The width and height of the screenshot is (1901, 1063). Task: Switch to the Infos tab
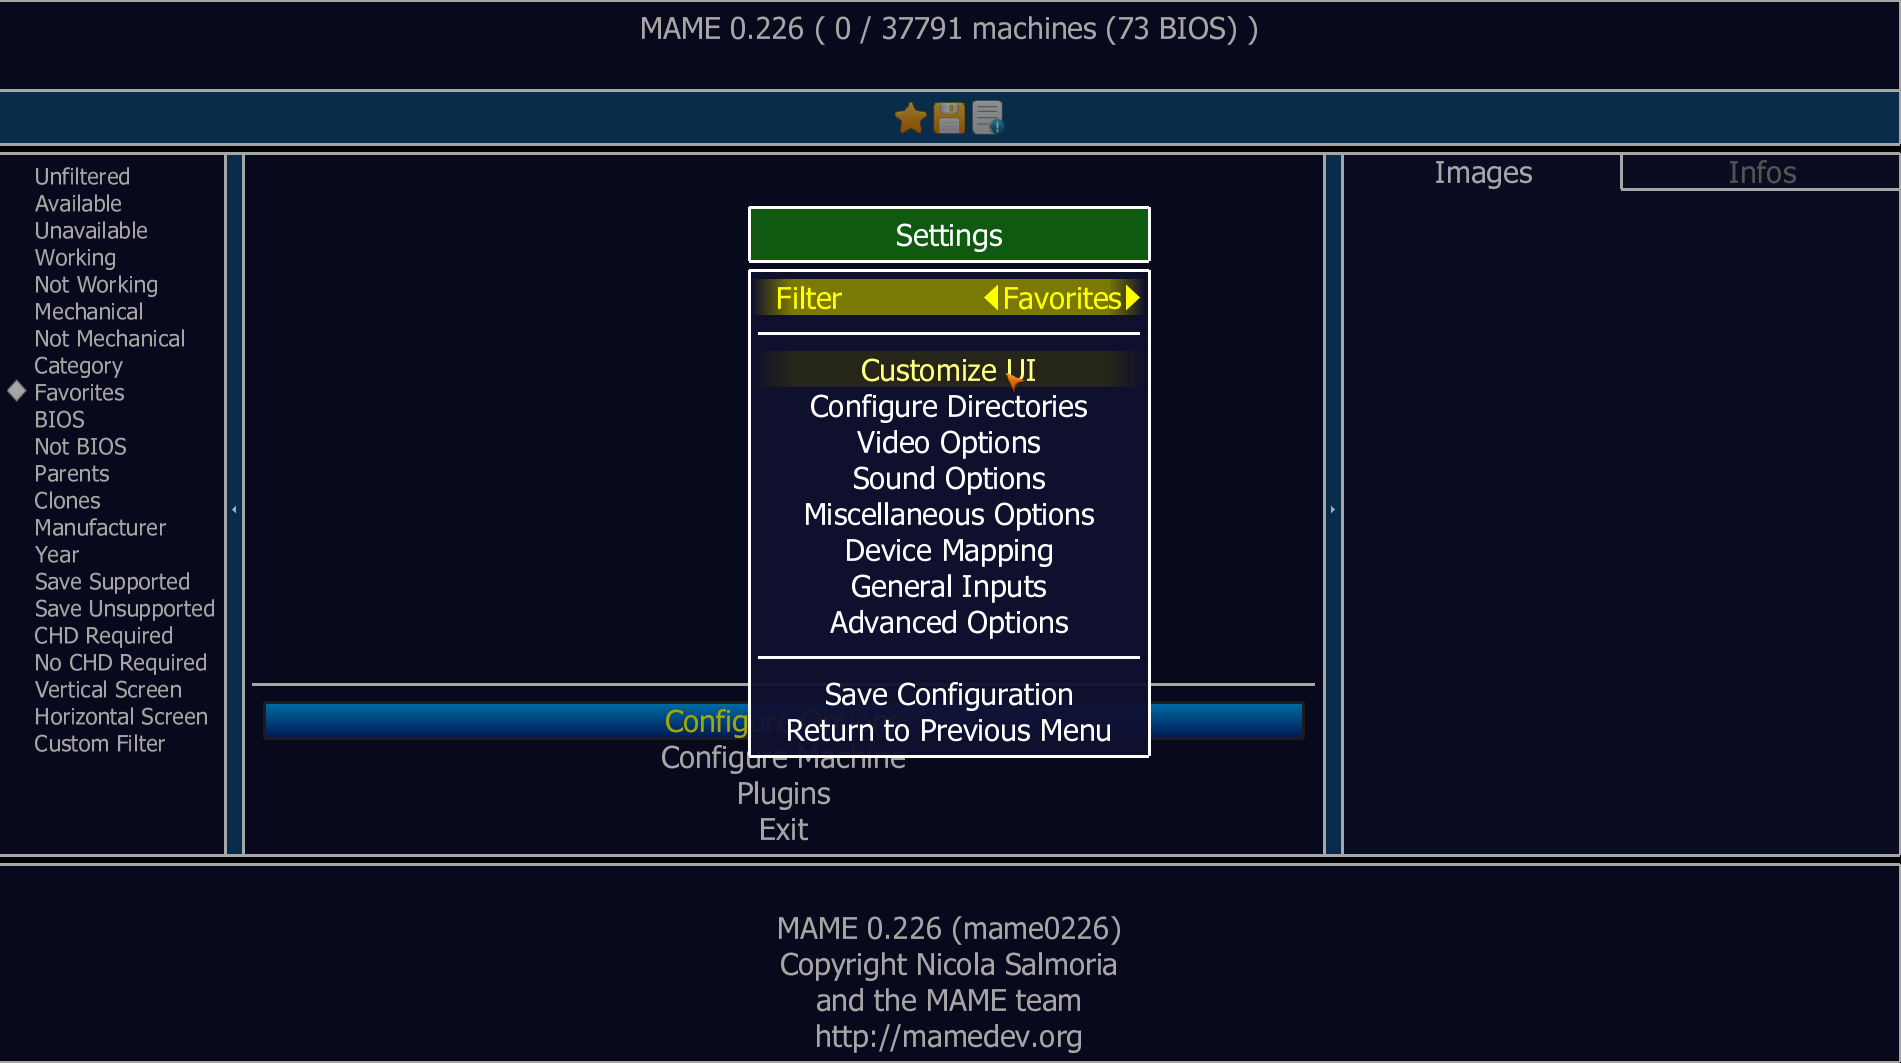click(x=1762, y=173)
